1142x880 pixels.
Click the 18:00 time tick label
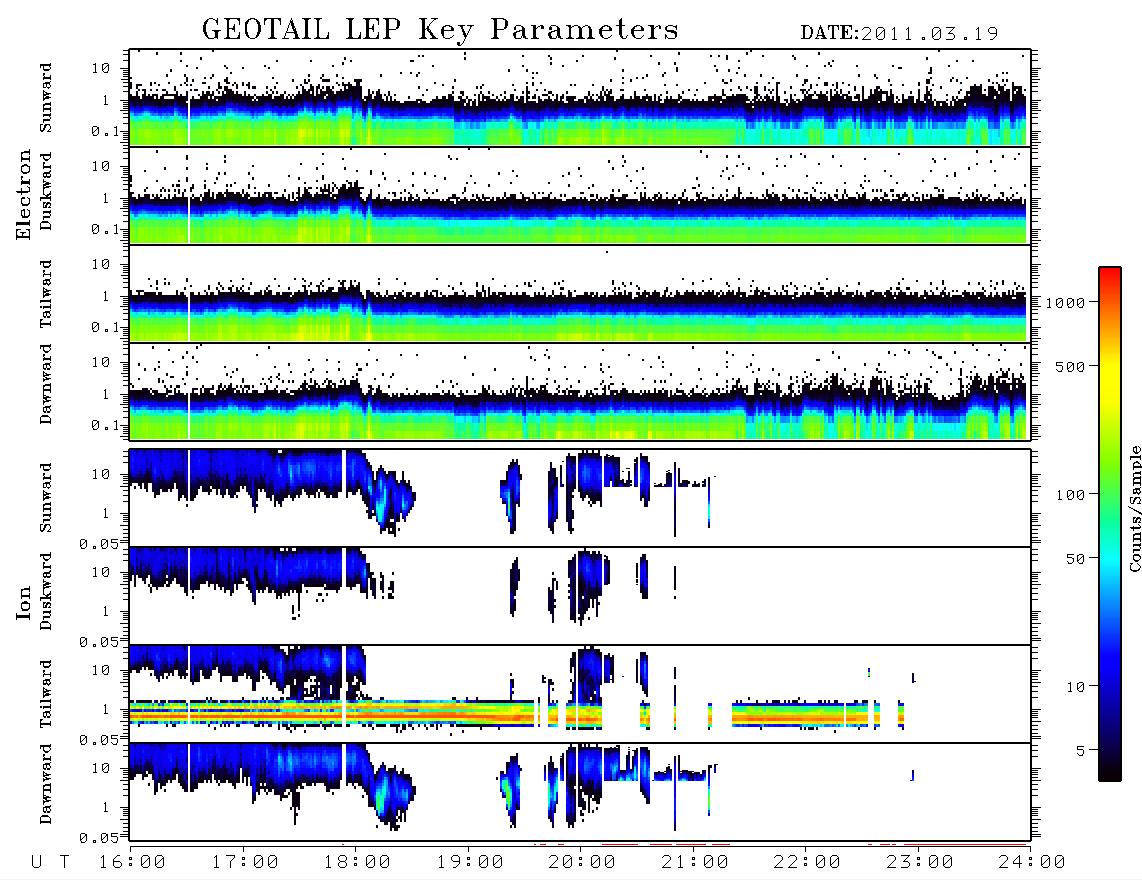pos(357,863)
